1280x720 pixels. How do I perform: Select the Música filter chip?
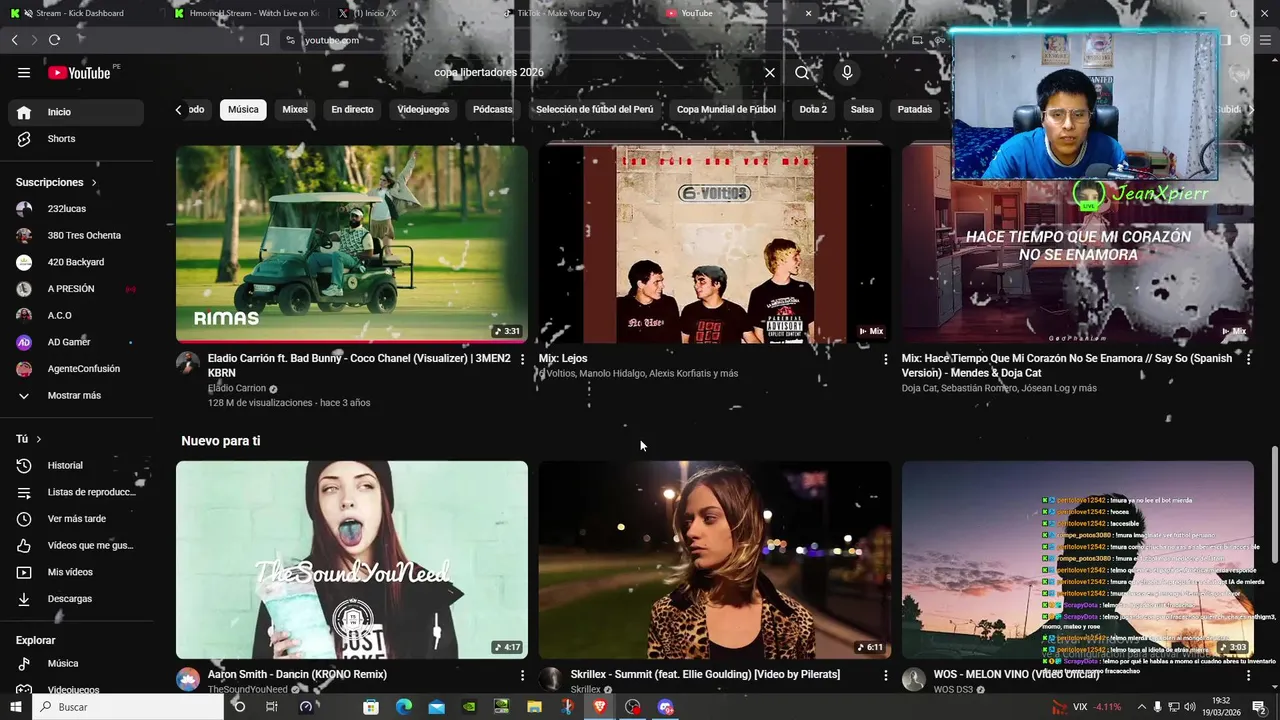pyautogui.click(x=243, y=110)
